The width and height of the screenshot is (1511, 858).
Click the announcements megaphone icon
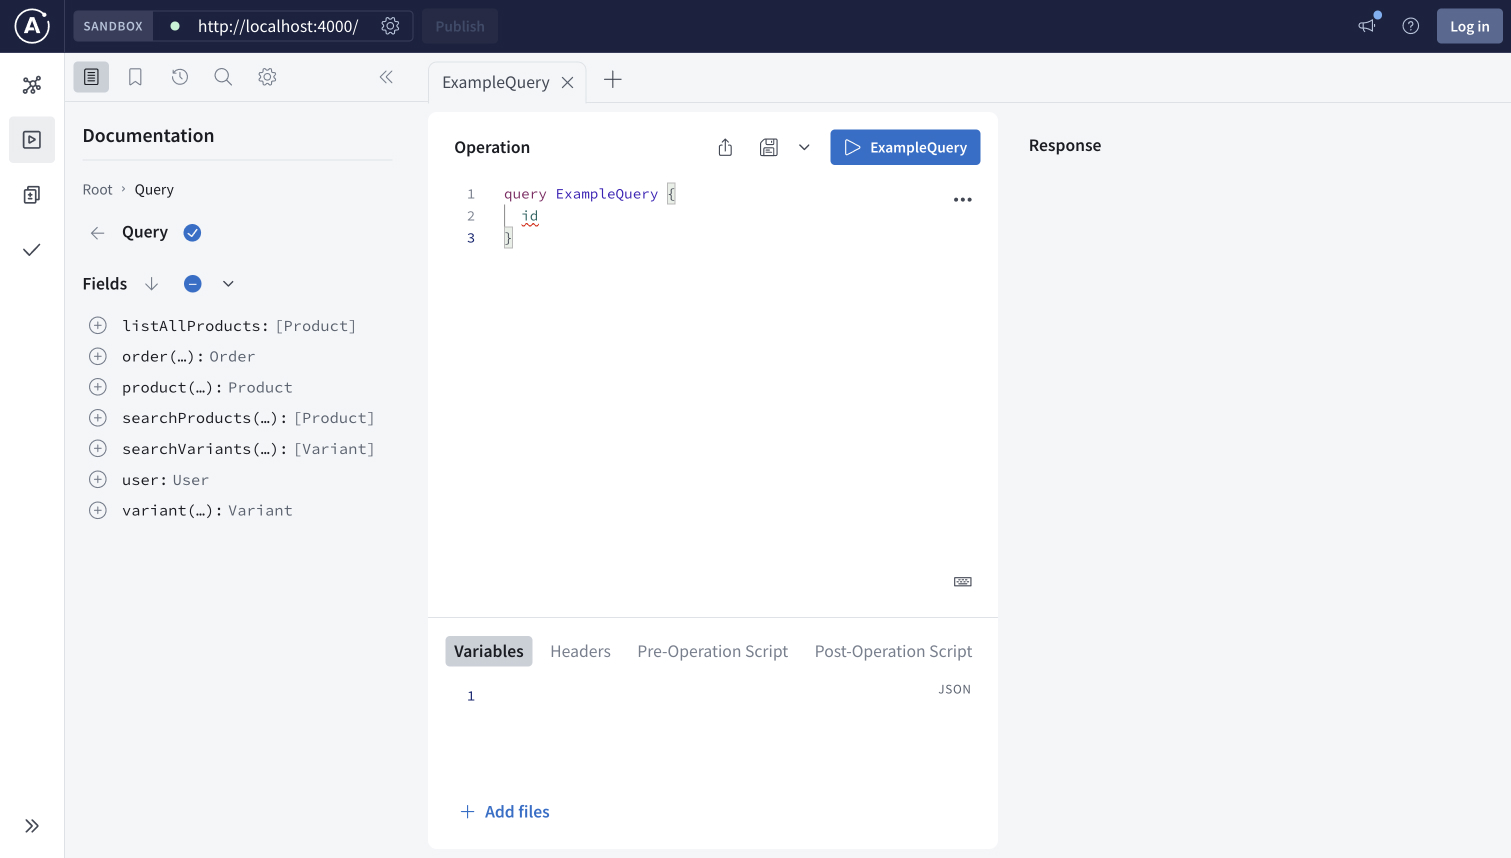point(1367,26)
